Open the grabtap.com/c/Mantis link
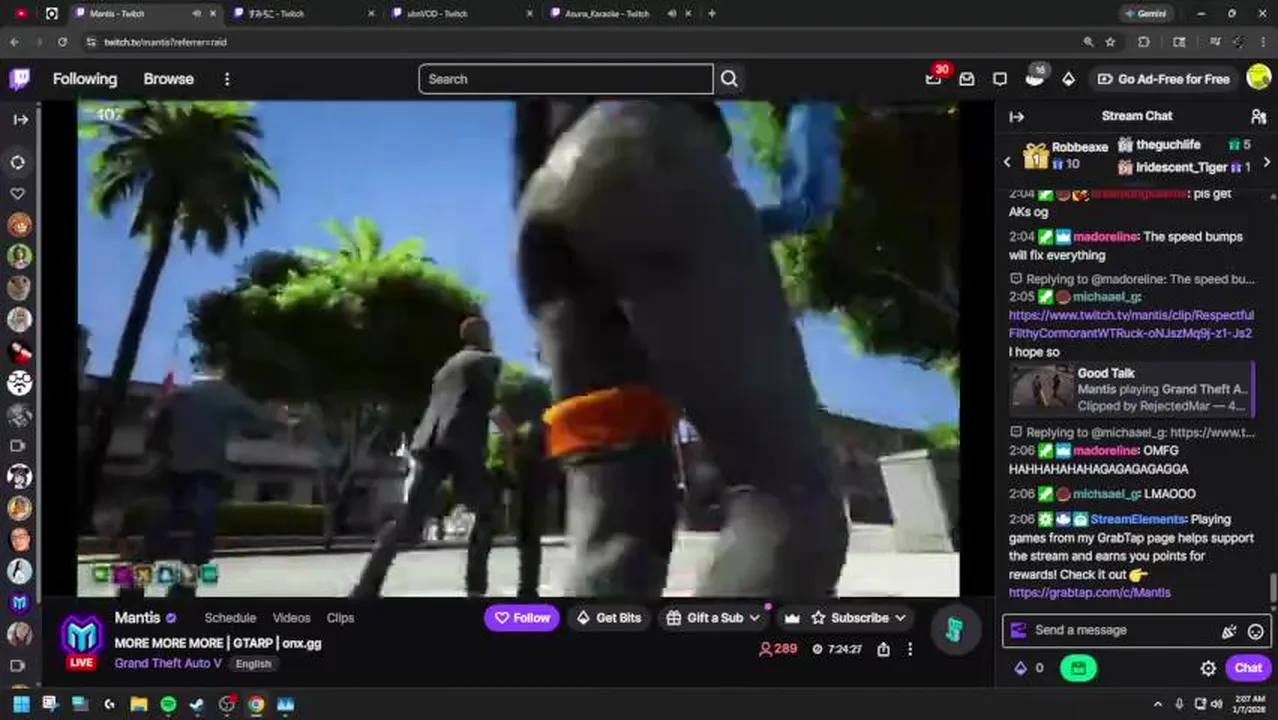Screen dimensions: 1278x720 coord(1090,593)
